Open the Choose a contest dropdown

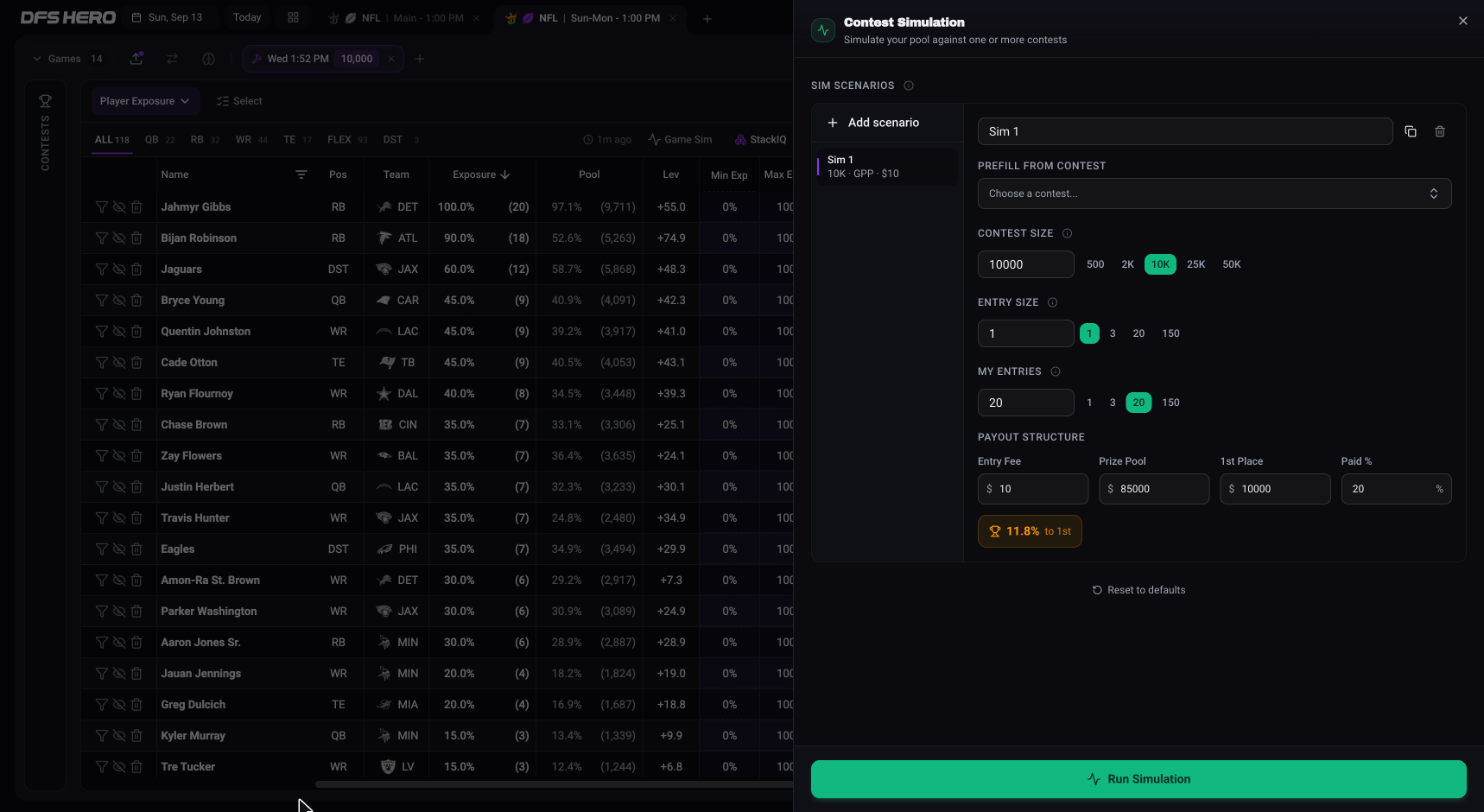(1214, 194)
